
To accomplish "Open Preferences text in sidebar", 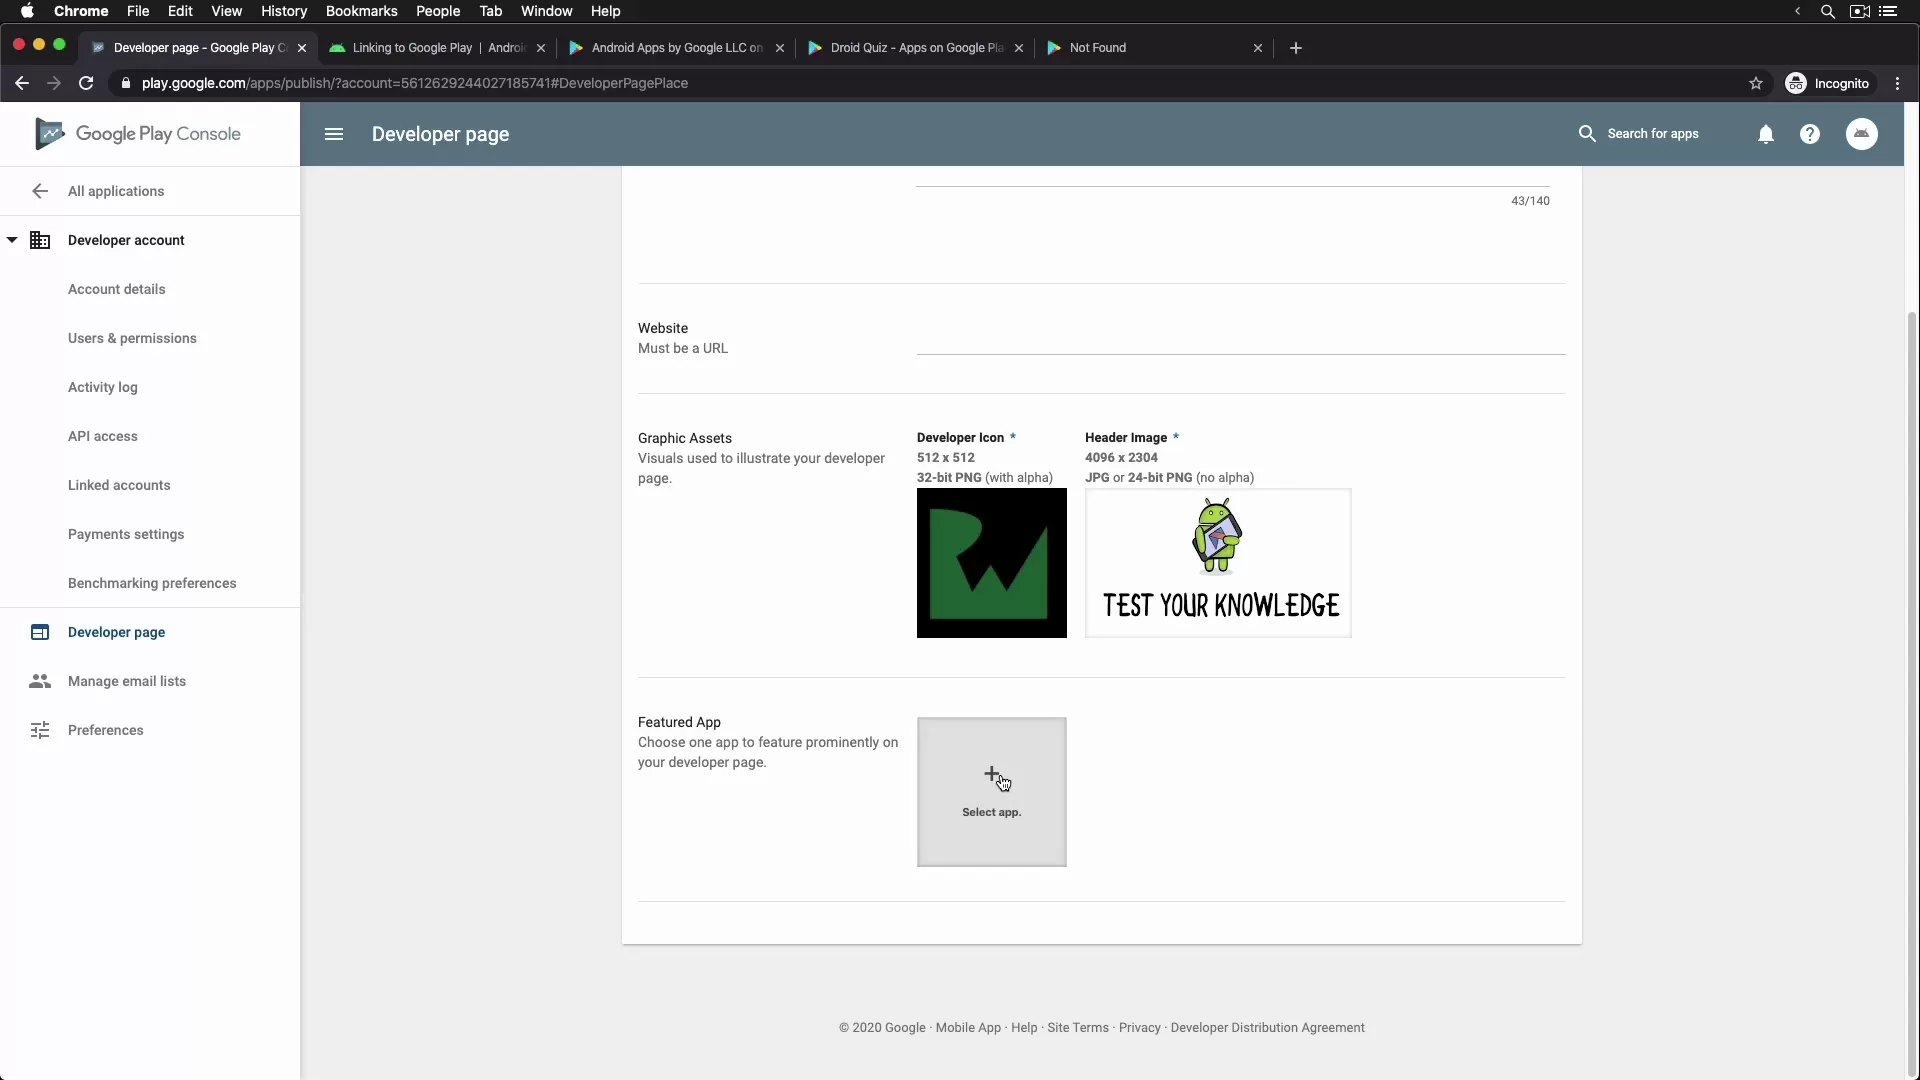I will (x=106, y=730).
